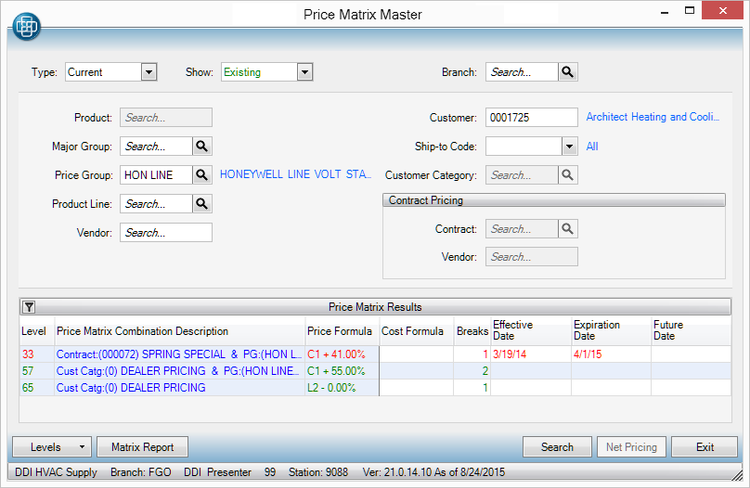Image resolution: width=750 pixels, height=488 pixels.
Task: Open Branch search magnifier
Action: point(568,72)
